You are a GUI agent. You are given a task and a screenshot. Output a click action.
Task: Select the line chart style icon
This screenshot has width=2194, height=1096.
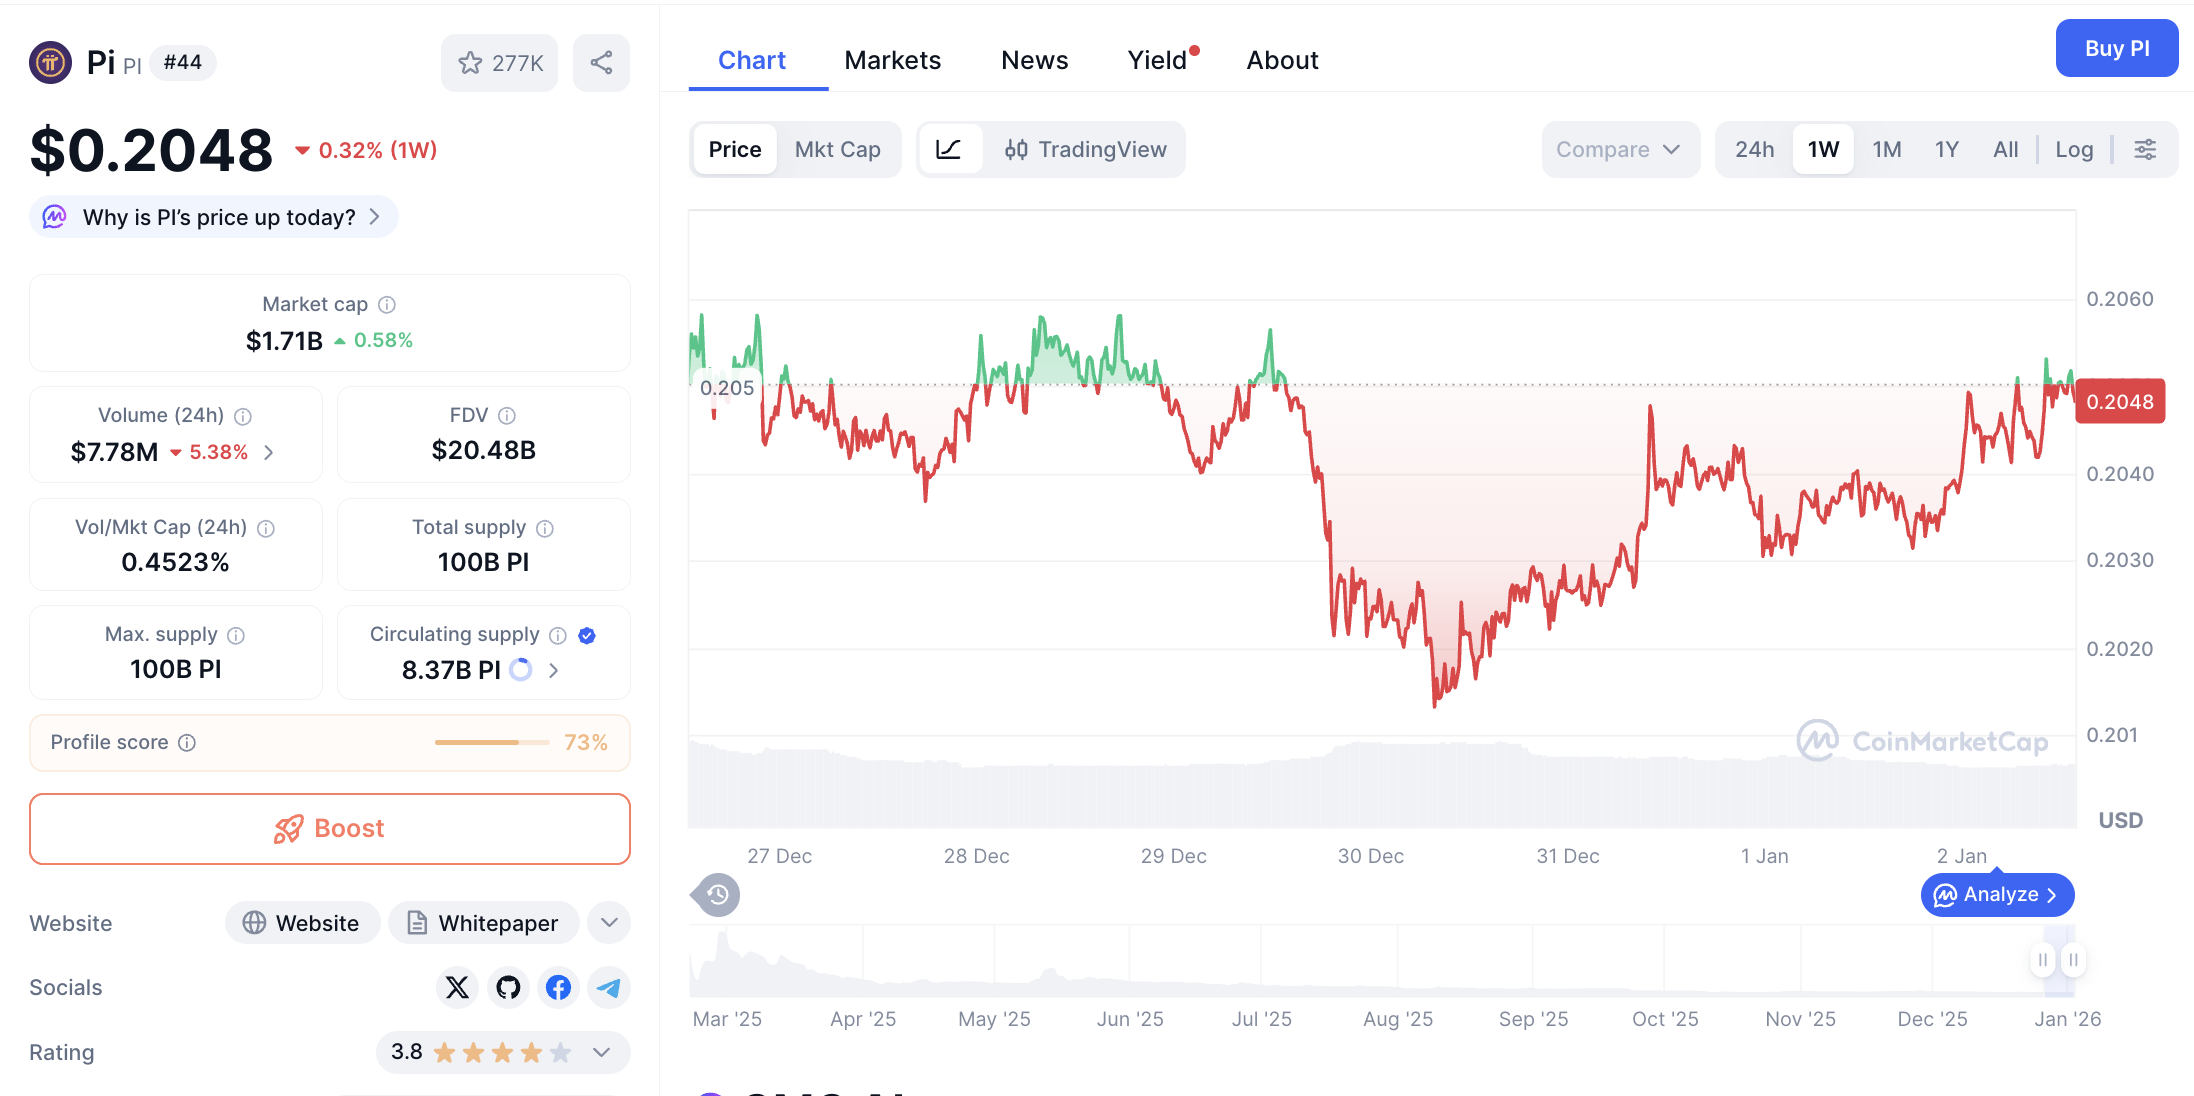coord(950,149)
